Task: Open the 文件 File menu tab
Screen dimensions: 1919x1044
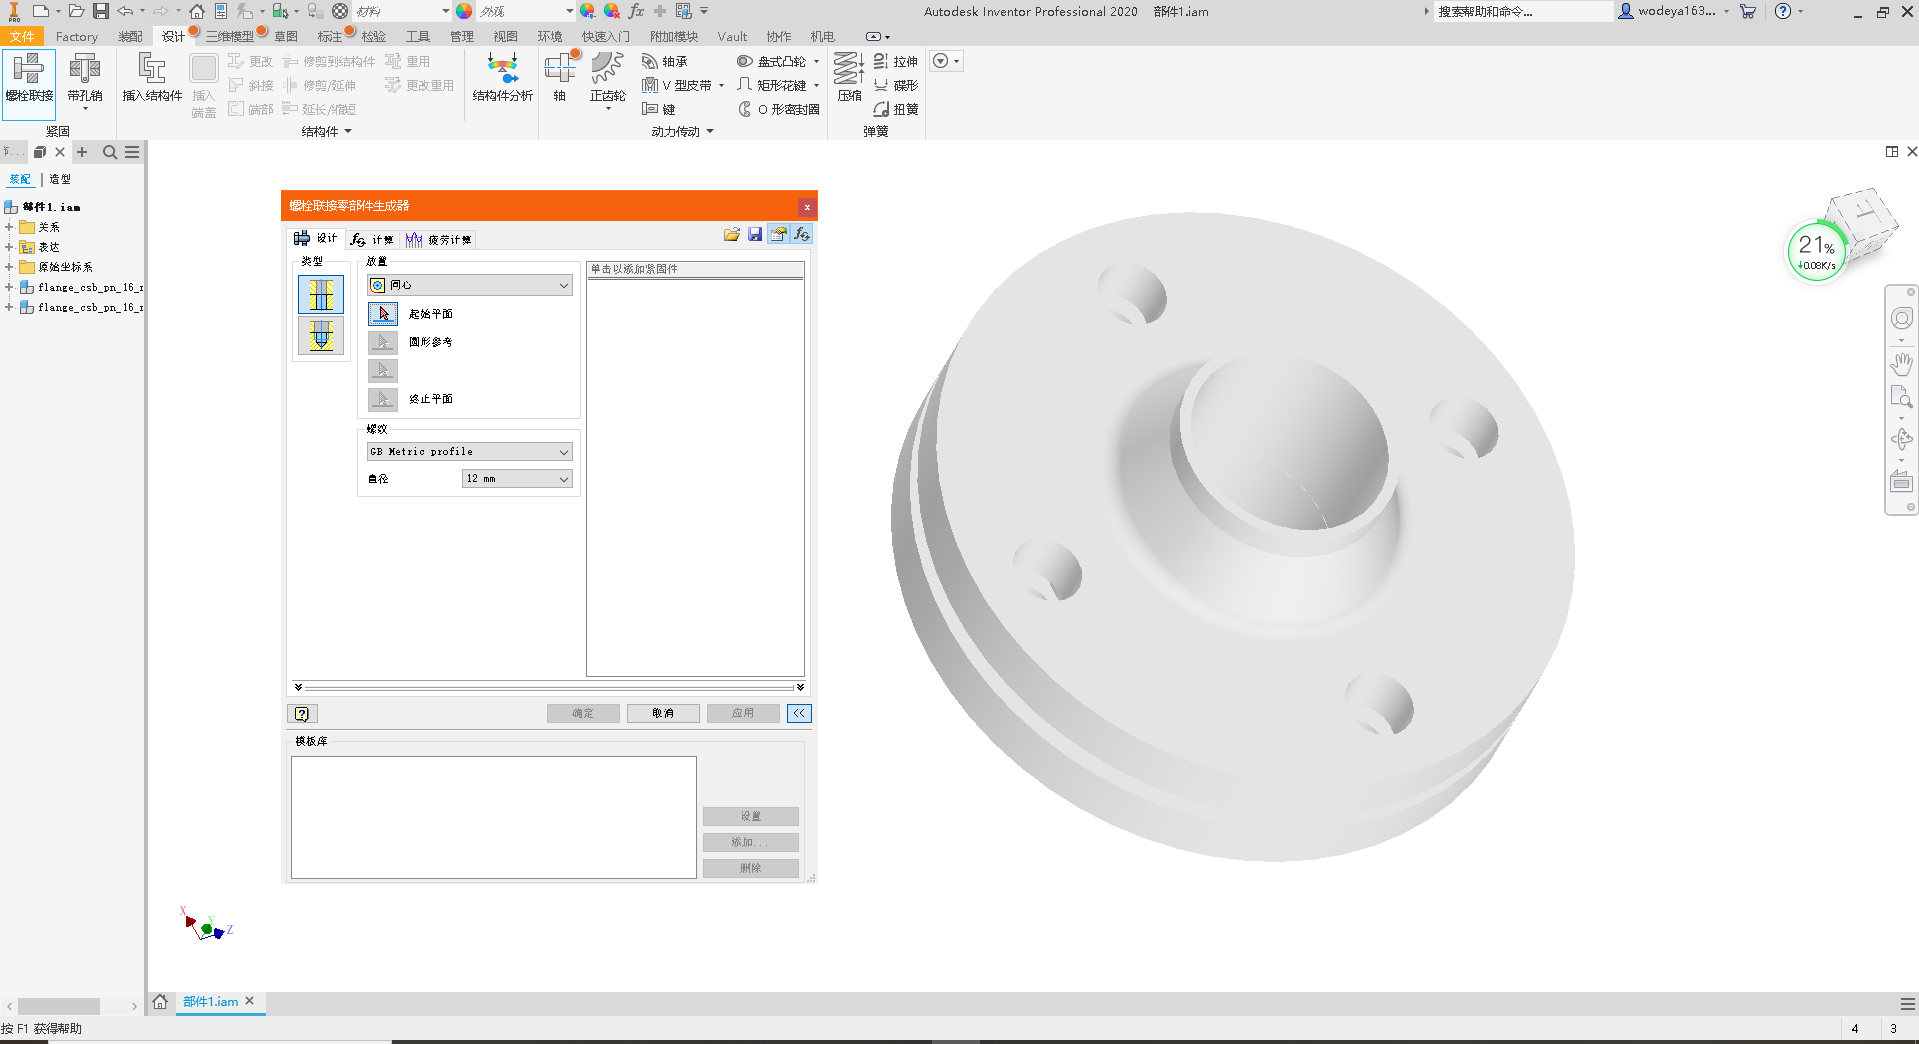Action: click(22, 36)
